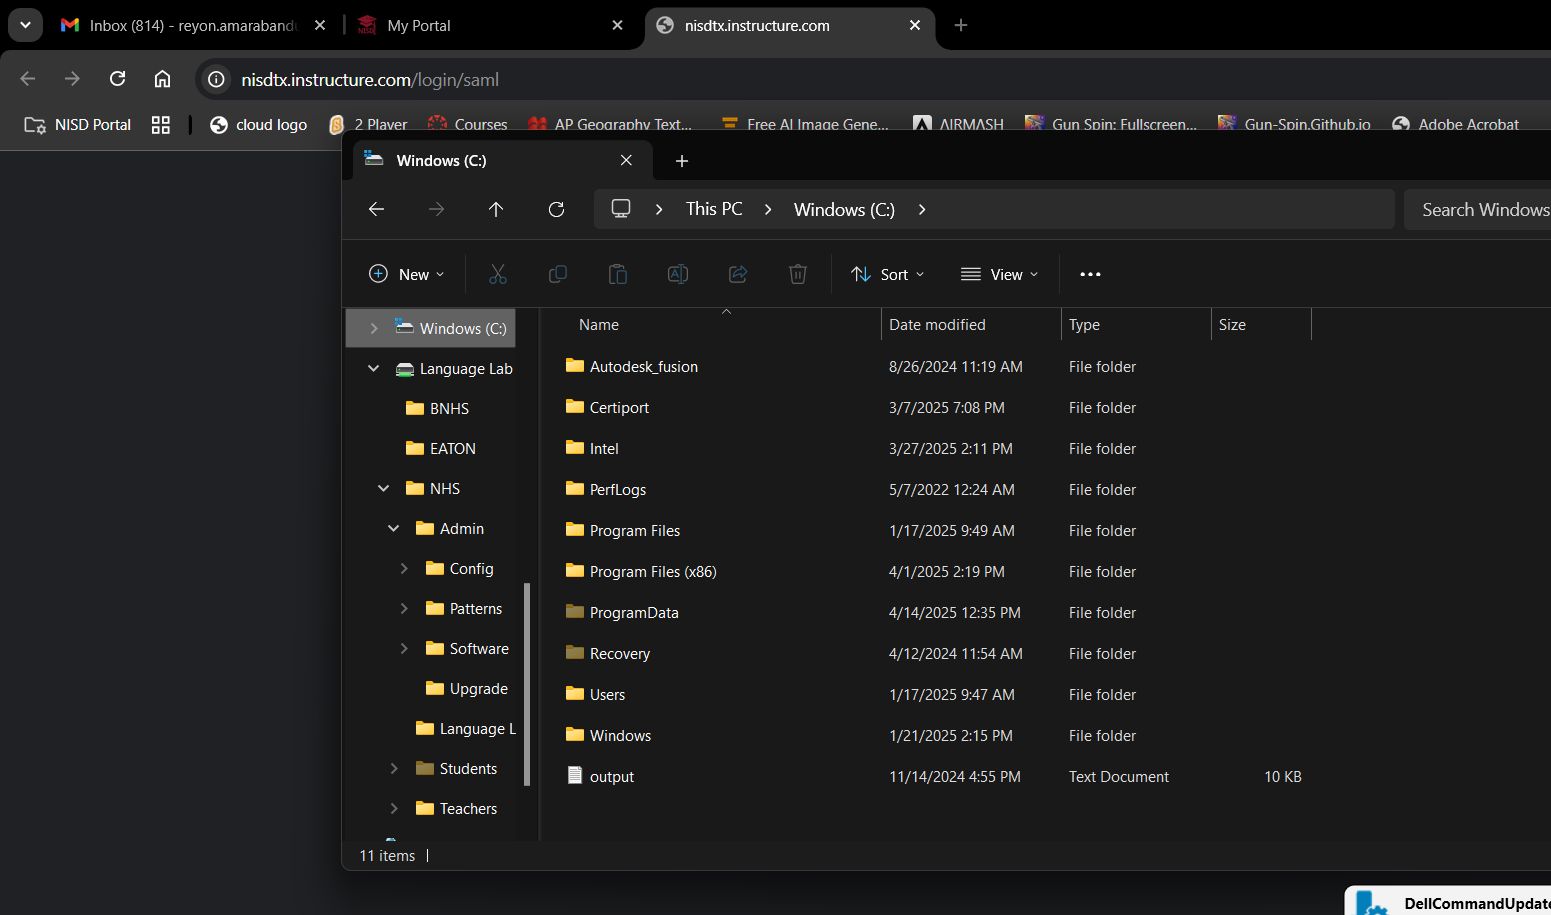Click the Delete trash can icon
Screen dimensions: 1551x915
tap(798, 274)
